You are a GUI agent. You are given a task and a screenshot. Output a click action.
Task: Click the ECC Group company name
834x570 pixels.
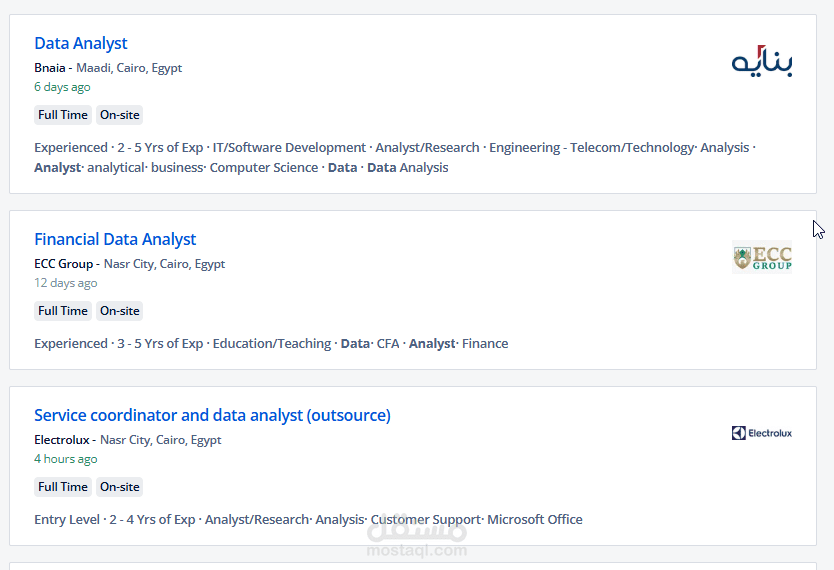(63, 264)
